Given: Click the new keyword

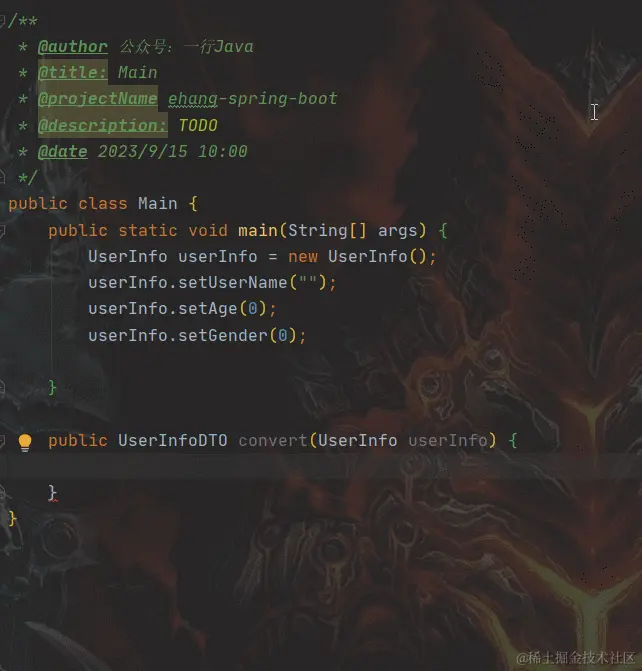Looking at the screenshot, I should 303,257.
